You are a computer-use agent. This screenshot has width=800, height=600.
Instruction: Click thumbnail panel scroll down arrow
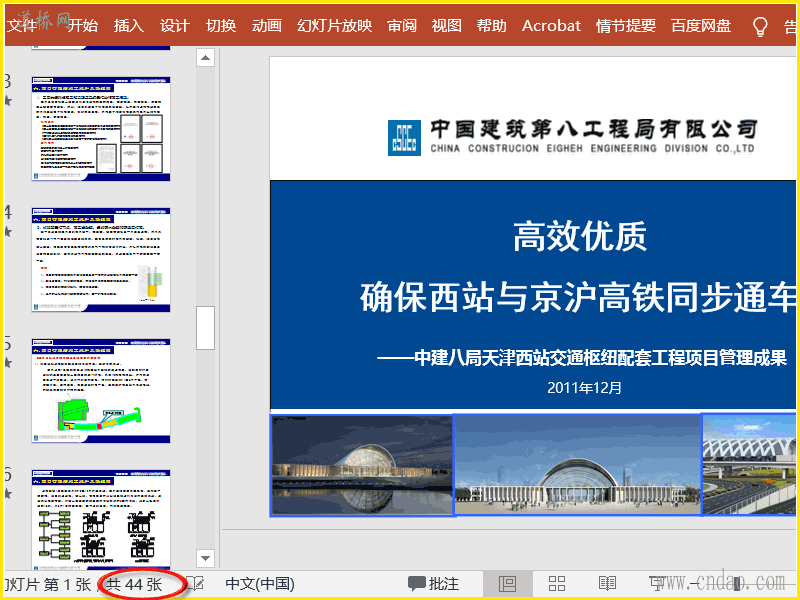pos(205,558)
